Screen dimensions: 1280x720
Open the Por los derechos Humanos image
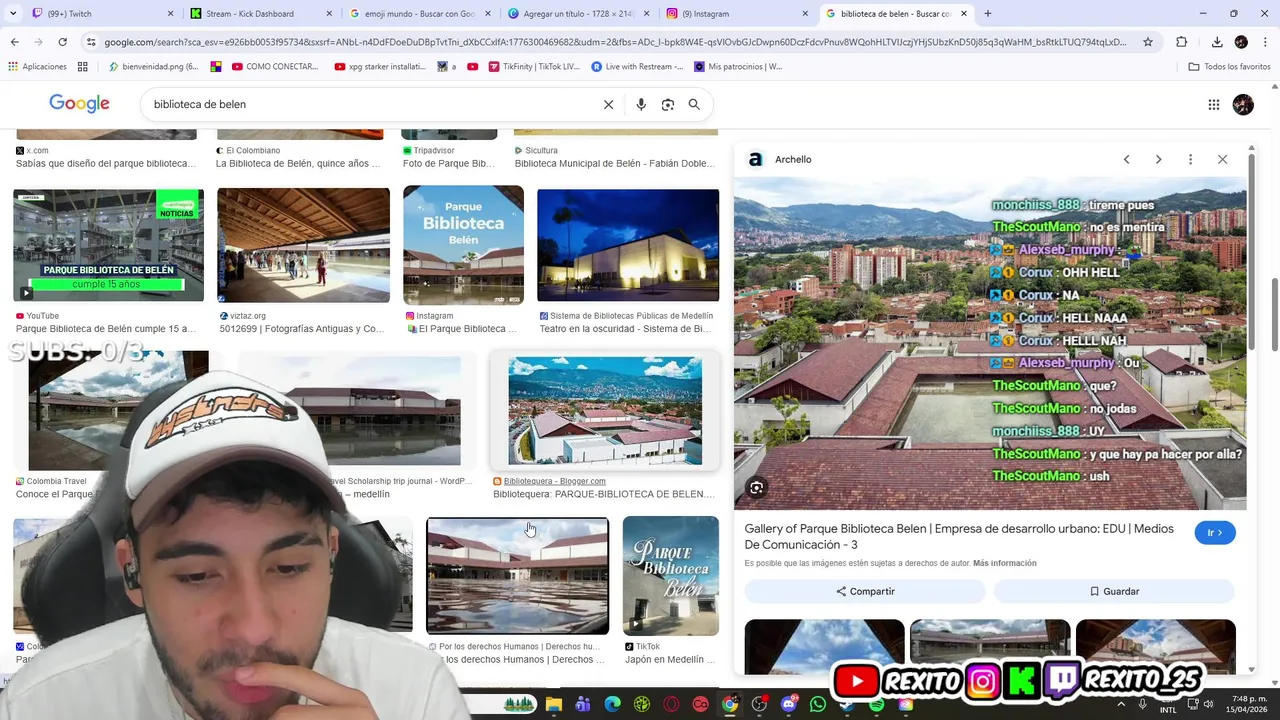[x=517, y=576]
